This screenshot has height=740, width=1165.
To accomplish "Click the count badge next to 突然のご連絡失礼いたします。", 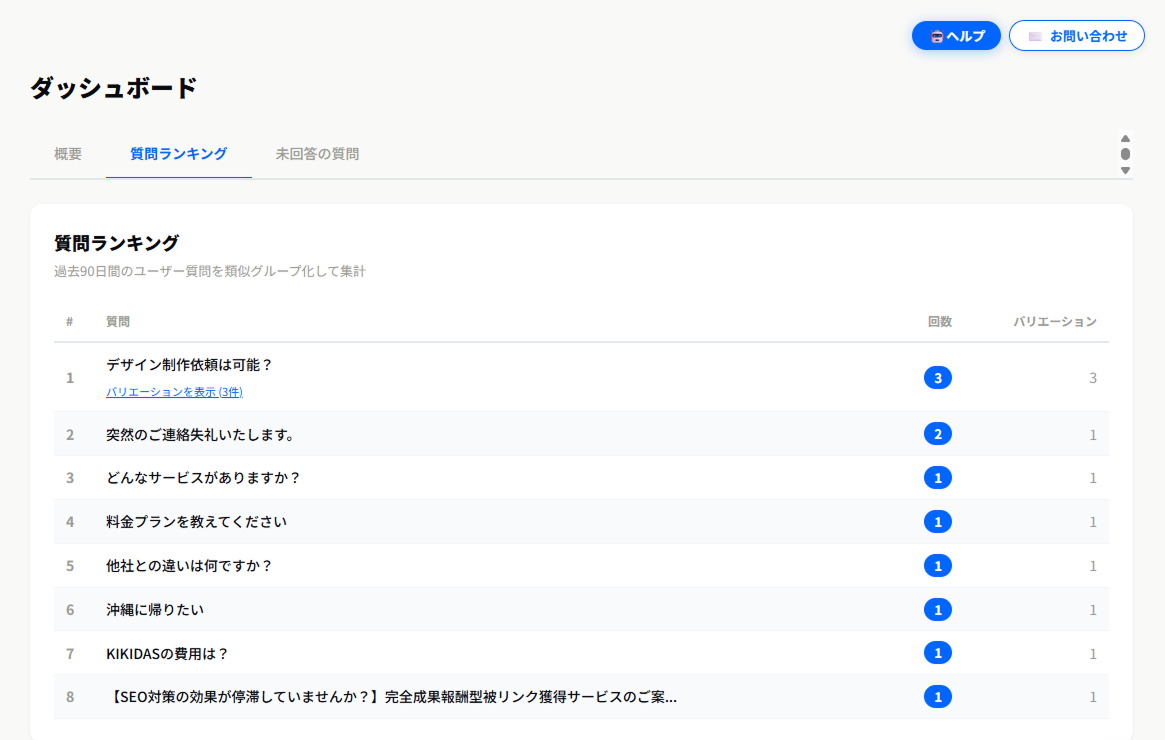I will pos(938,433).
